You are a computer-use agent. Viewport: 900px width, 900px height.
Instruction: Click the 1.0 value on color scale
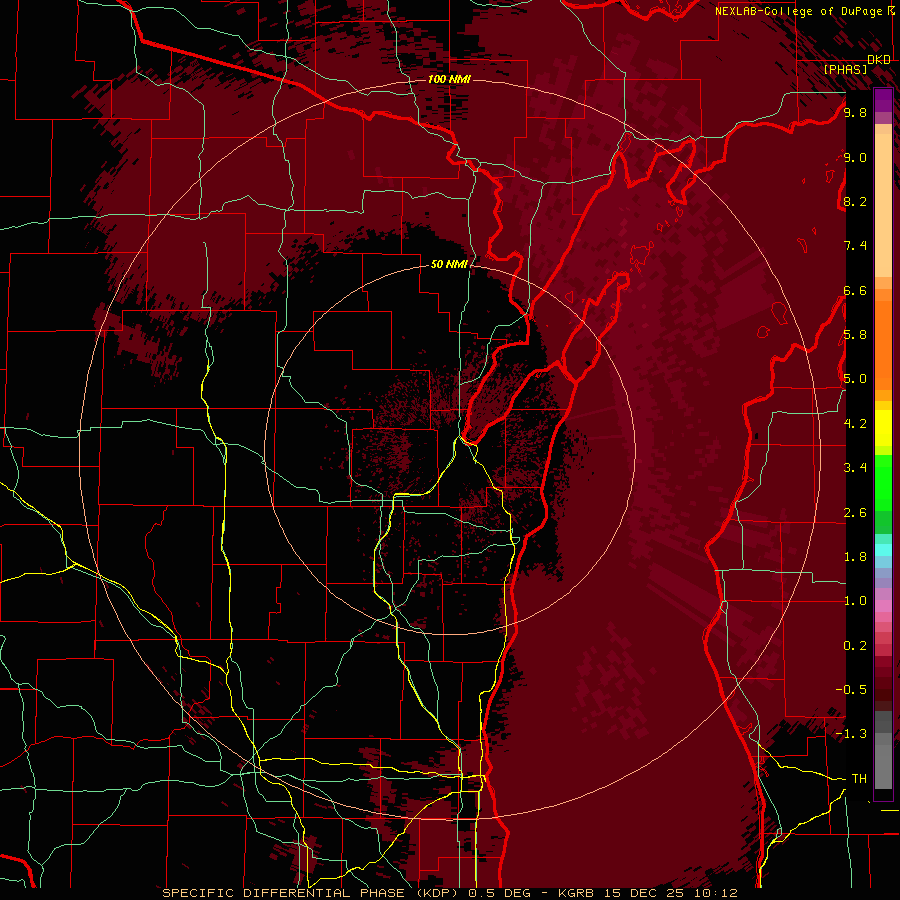tap(855, 601)
